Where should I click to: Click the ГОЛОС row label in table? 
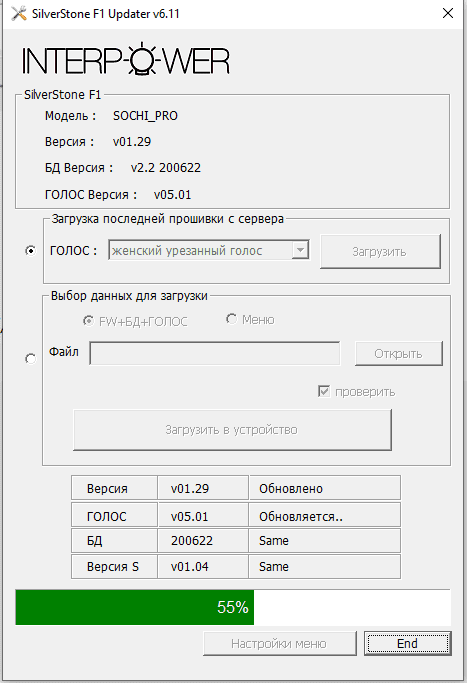pyautogui.click(x=114, y=516)
